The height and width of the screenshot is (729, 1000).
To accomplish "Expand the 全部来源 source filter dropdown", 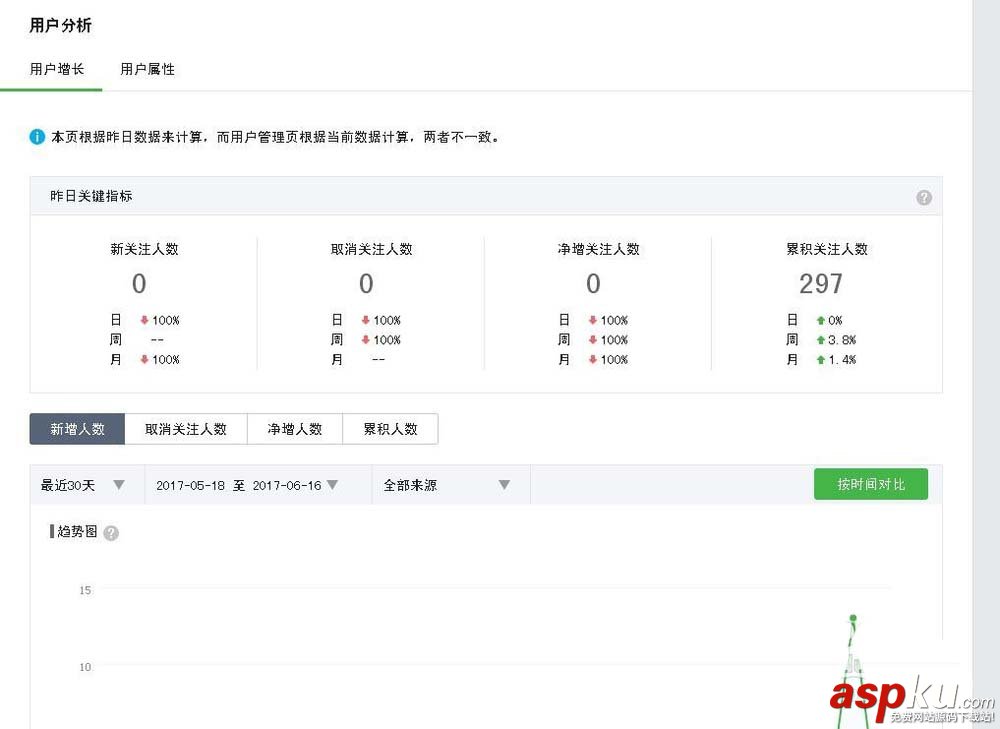I will [448, 483].
